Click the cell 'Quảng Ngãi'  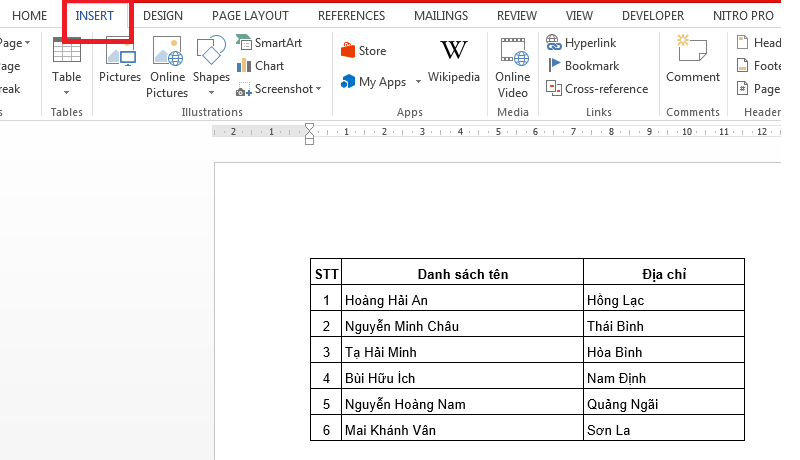(x=664, y=402)
